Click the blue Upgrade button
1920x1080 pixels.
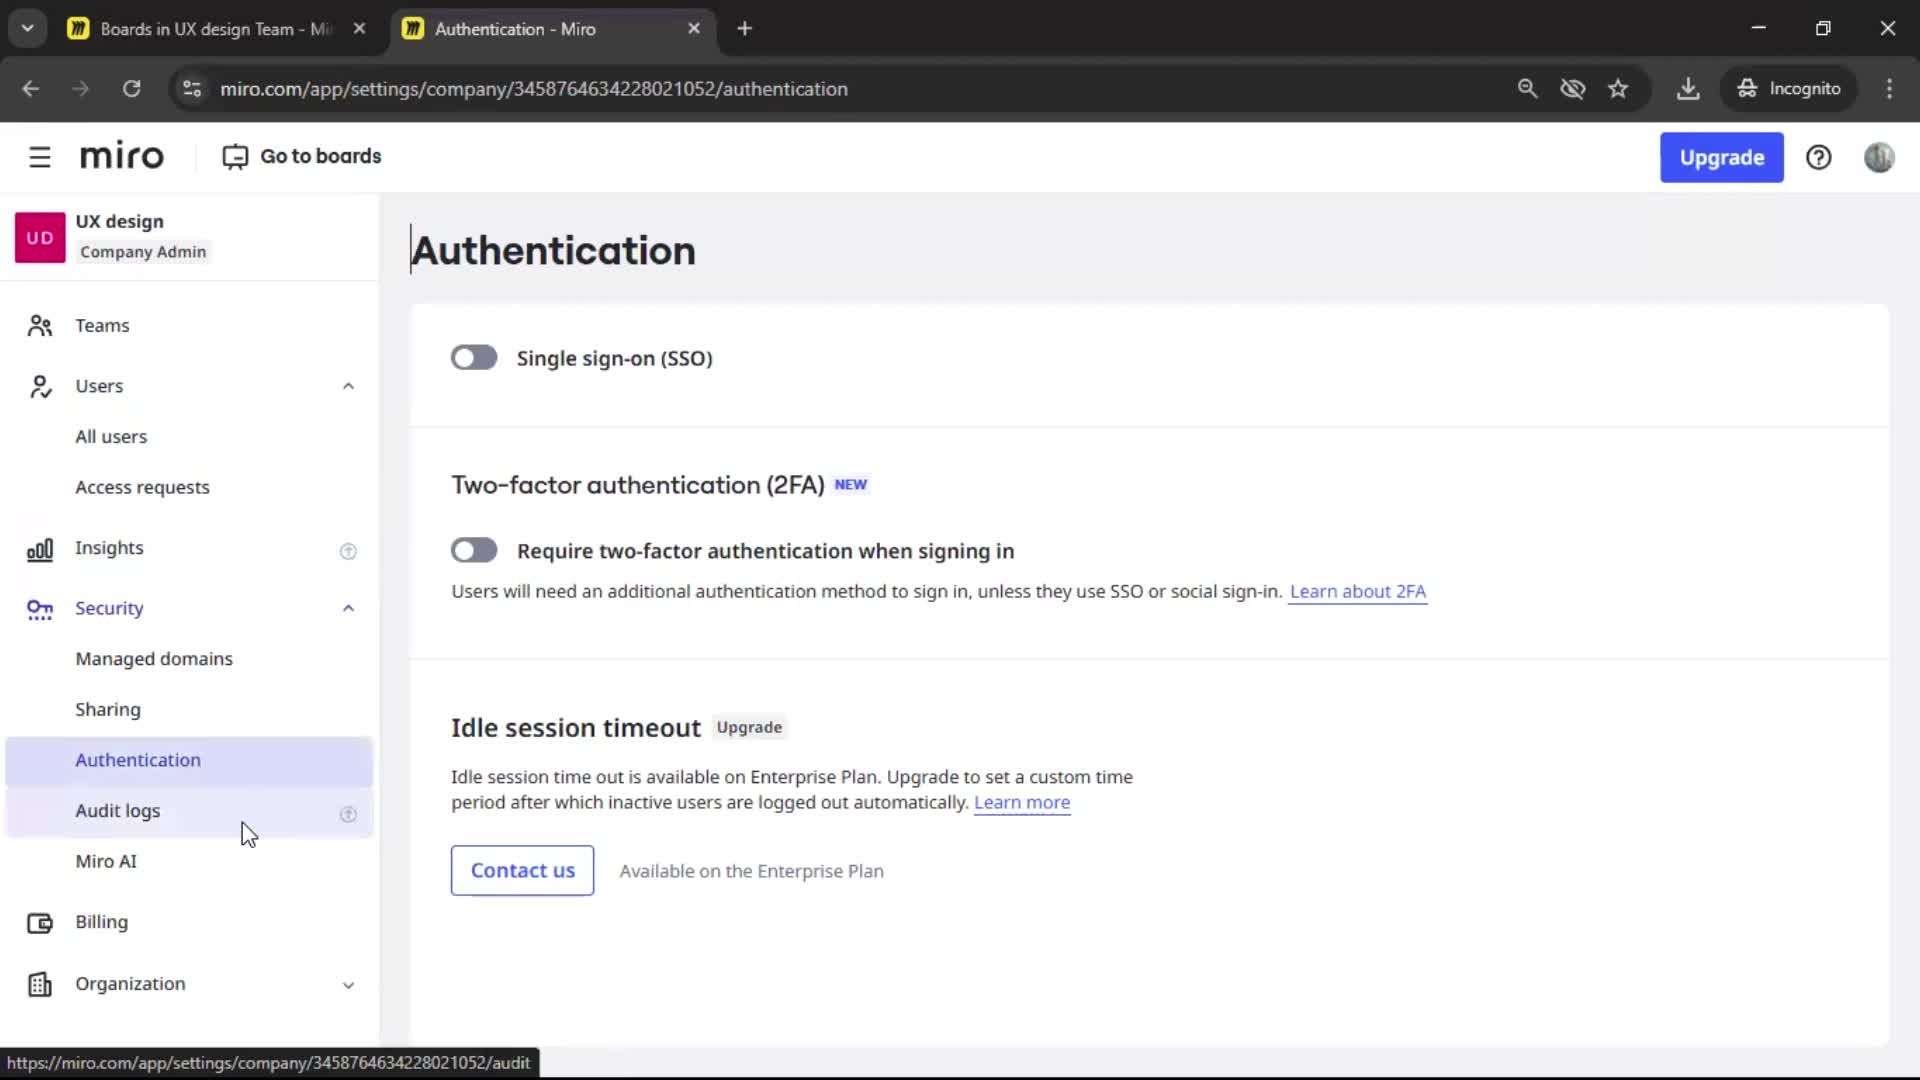tap(1721, 157)
